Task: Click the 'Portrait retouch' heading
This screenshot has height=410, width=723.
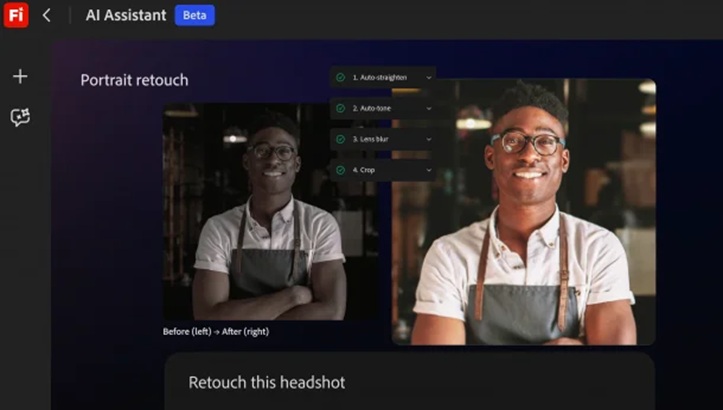Action: tap(134, 80)
